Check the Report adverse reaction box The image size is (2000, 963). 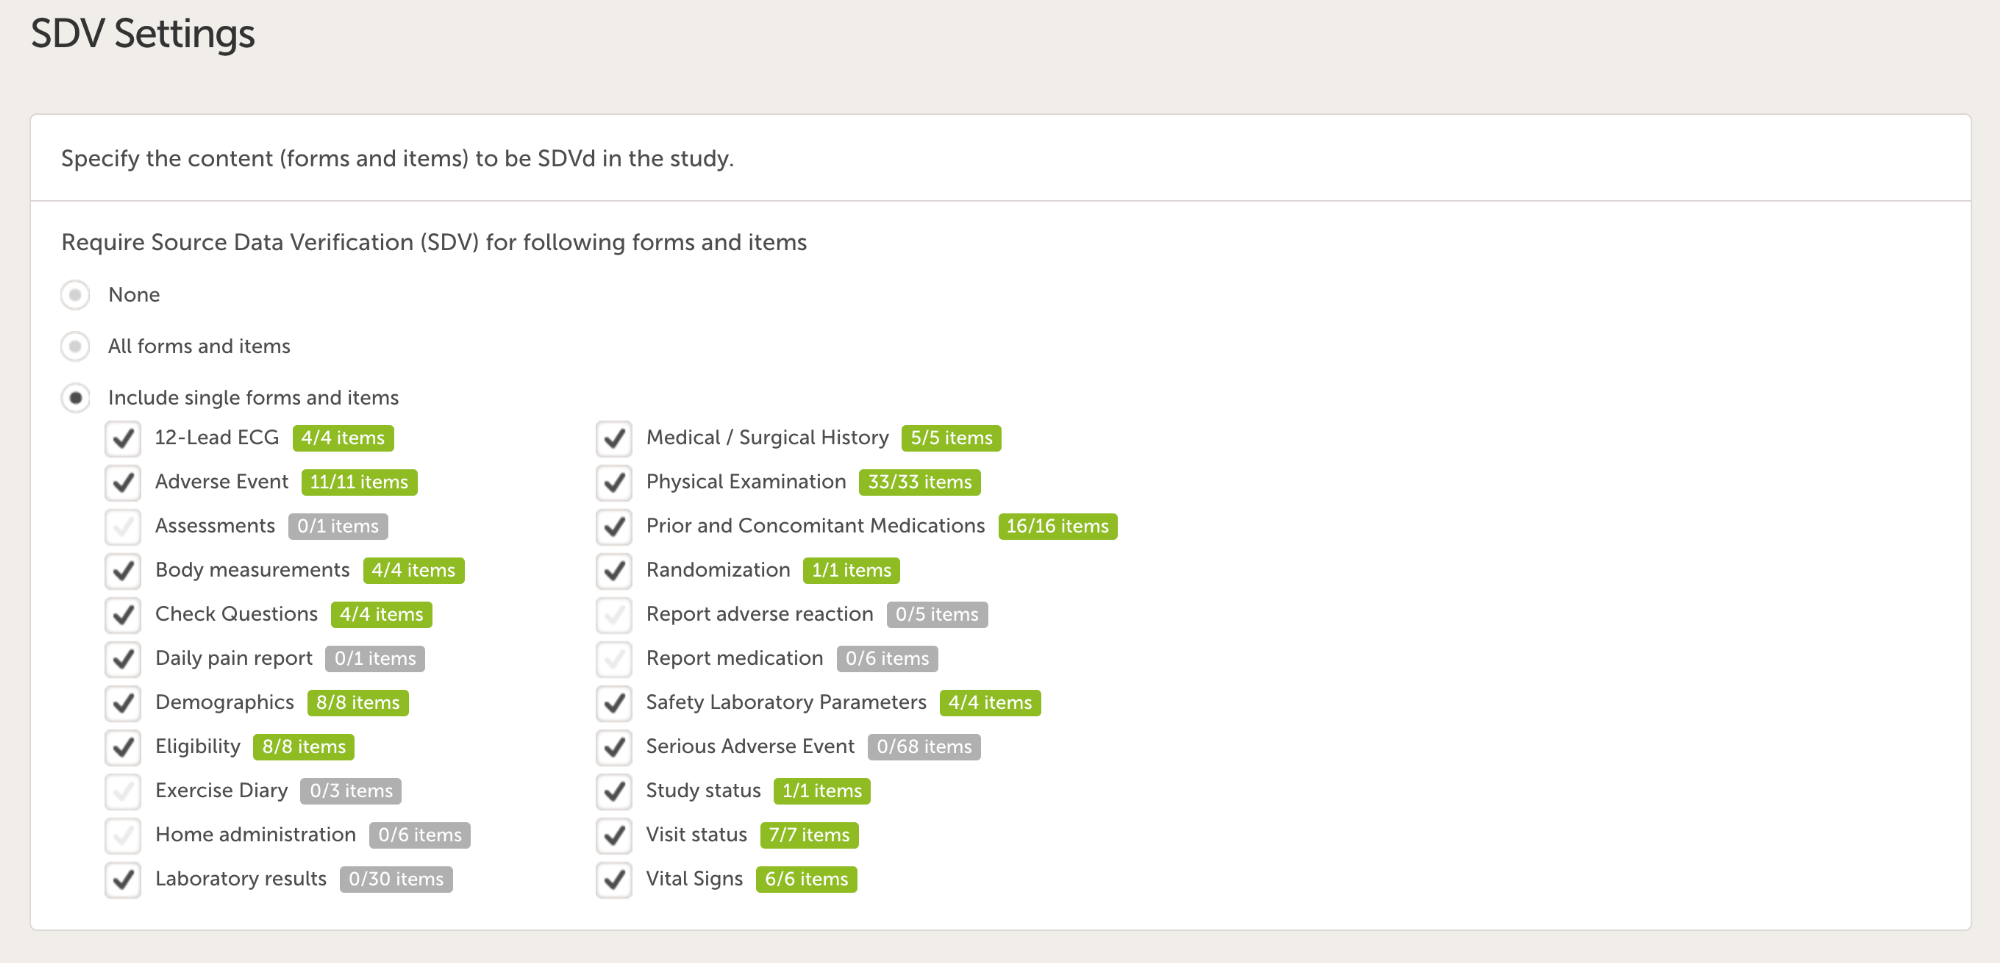pos(614,614)
